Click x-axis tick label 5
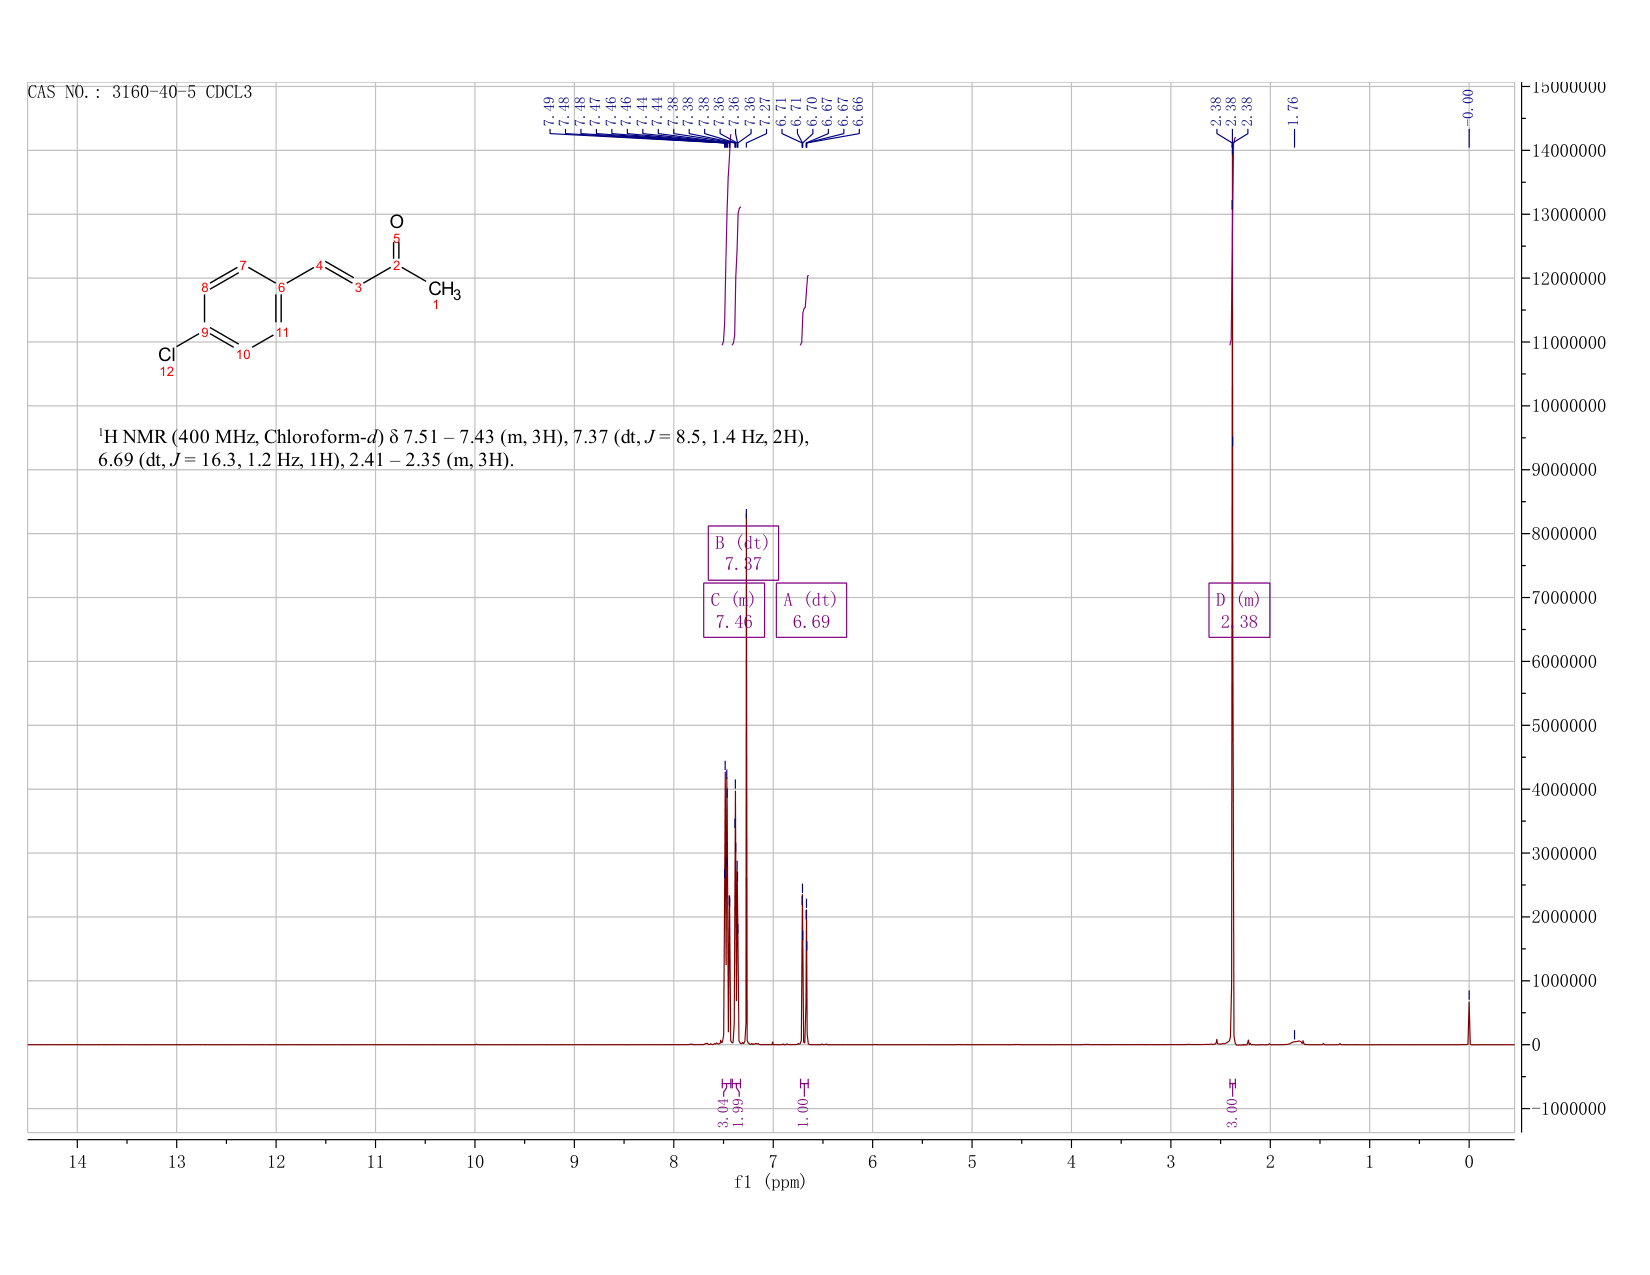This screenshot has height=1275, width=1650. click(972, 1161)
